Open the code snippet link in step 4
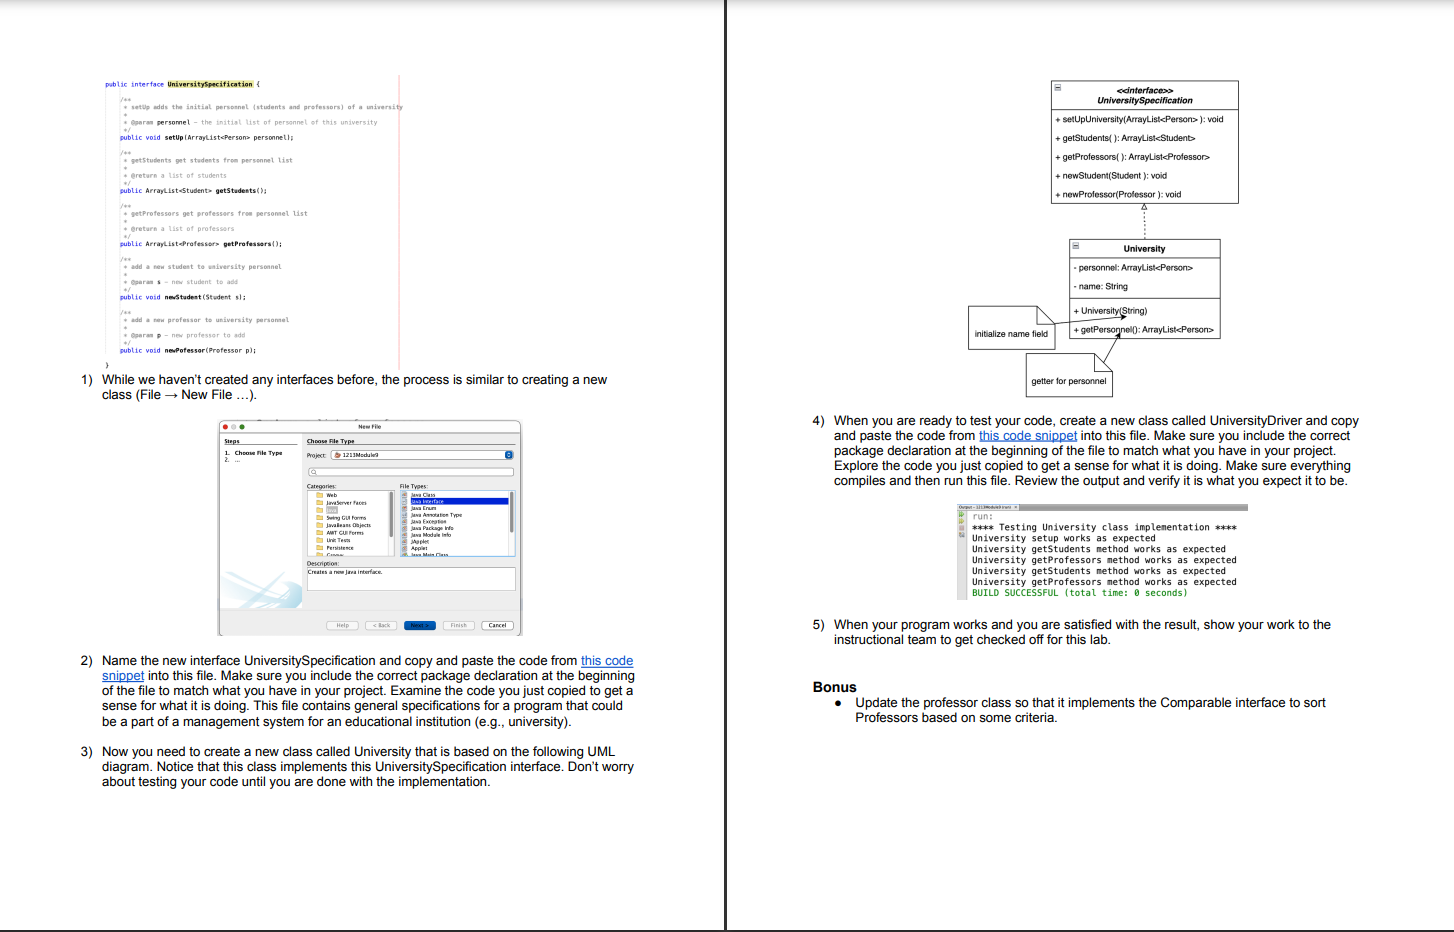 click(1028, 435)
